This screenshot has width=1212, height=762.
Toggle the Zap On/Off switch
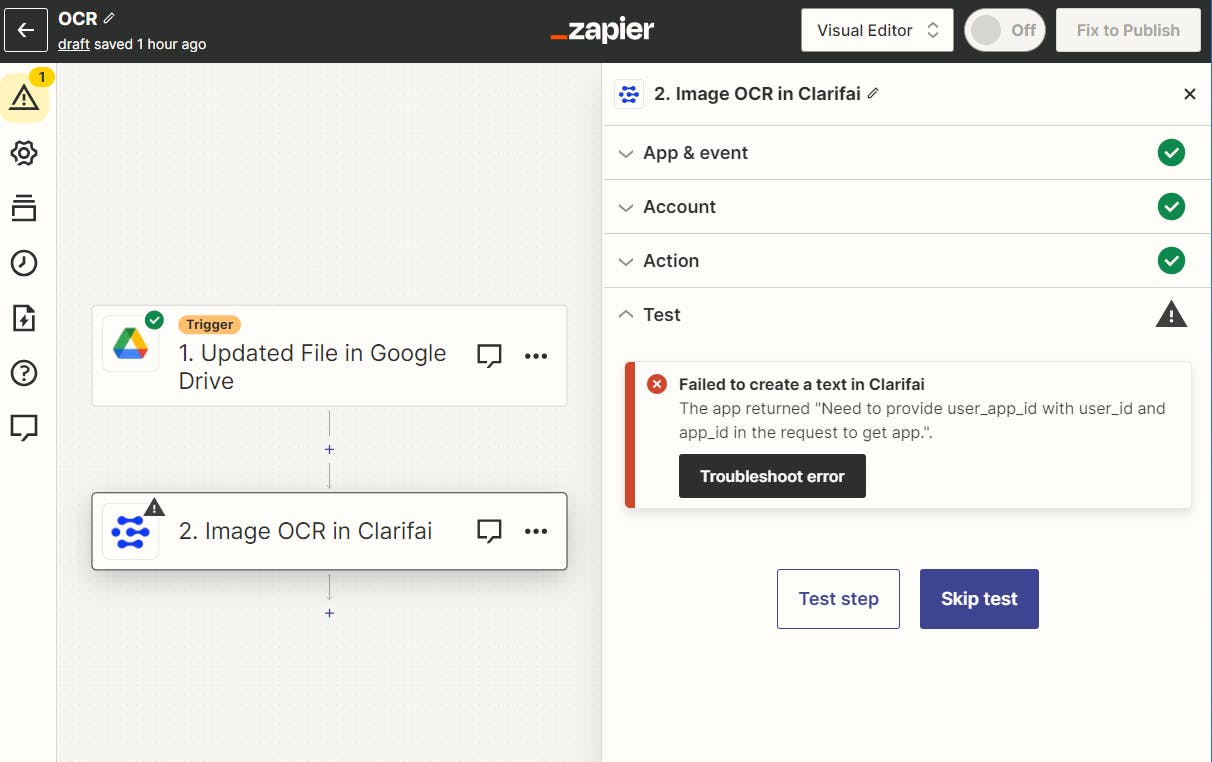[1004, 30]
